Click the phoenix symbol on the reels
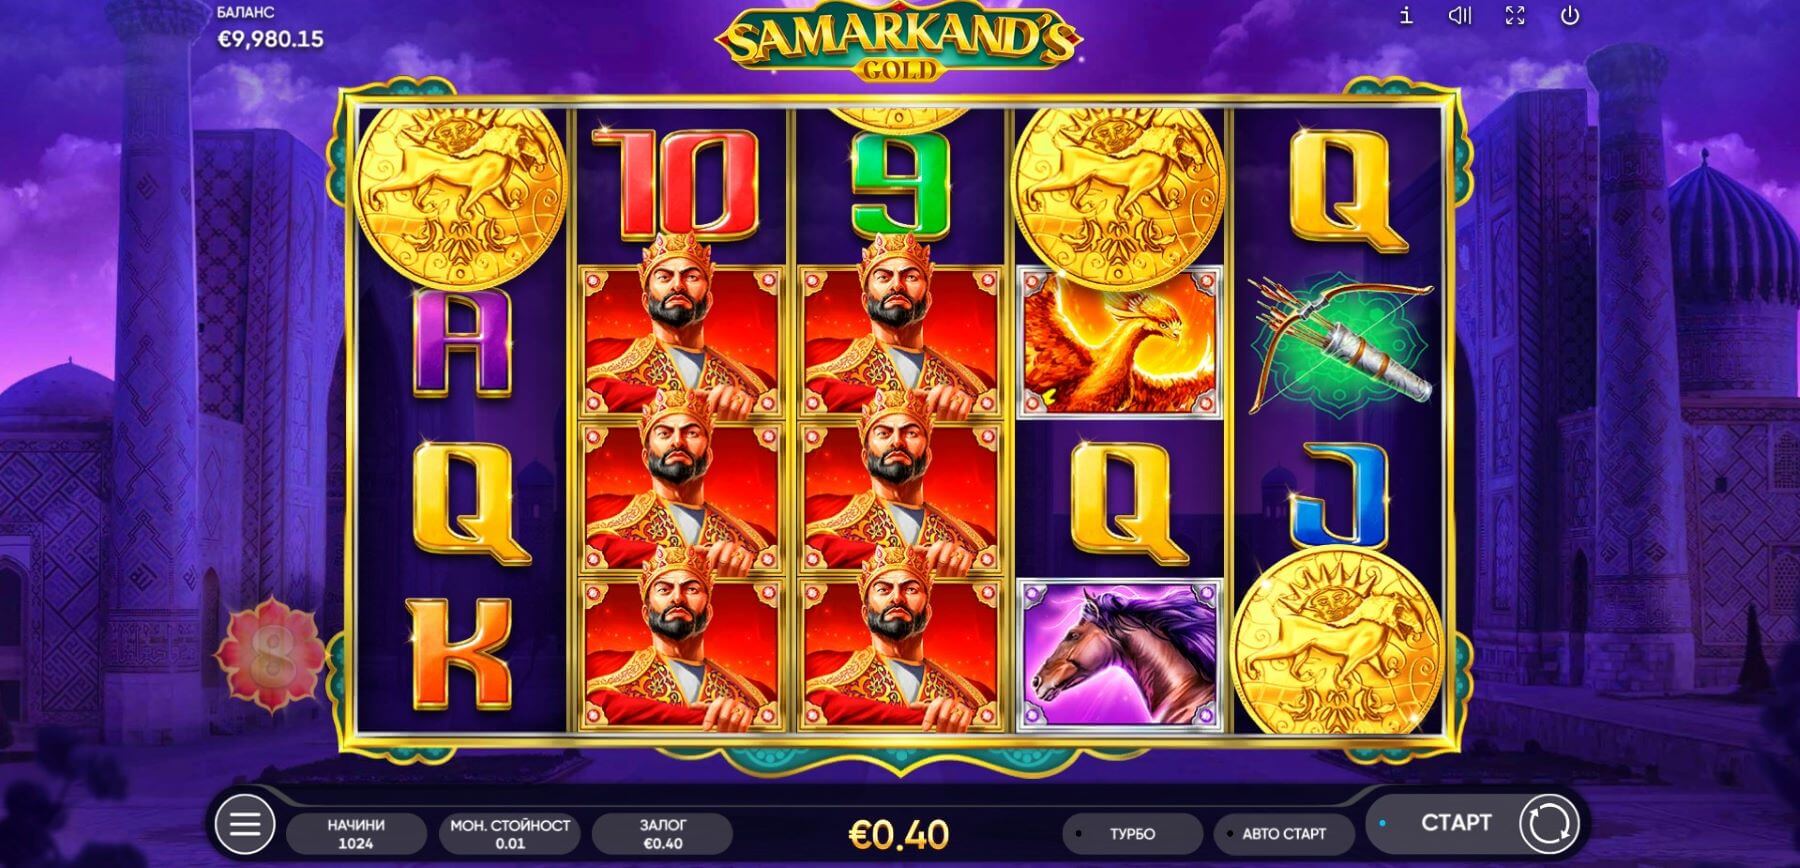Screen dimensions: 1800x868 coord(1119,342)
